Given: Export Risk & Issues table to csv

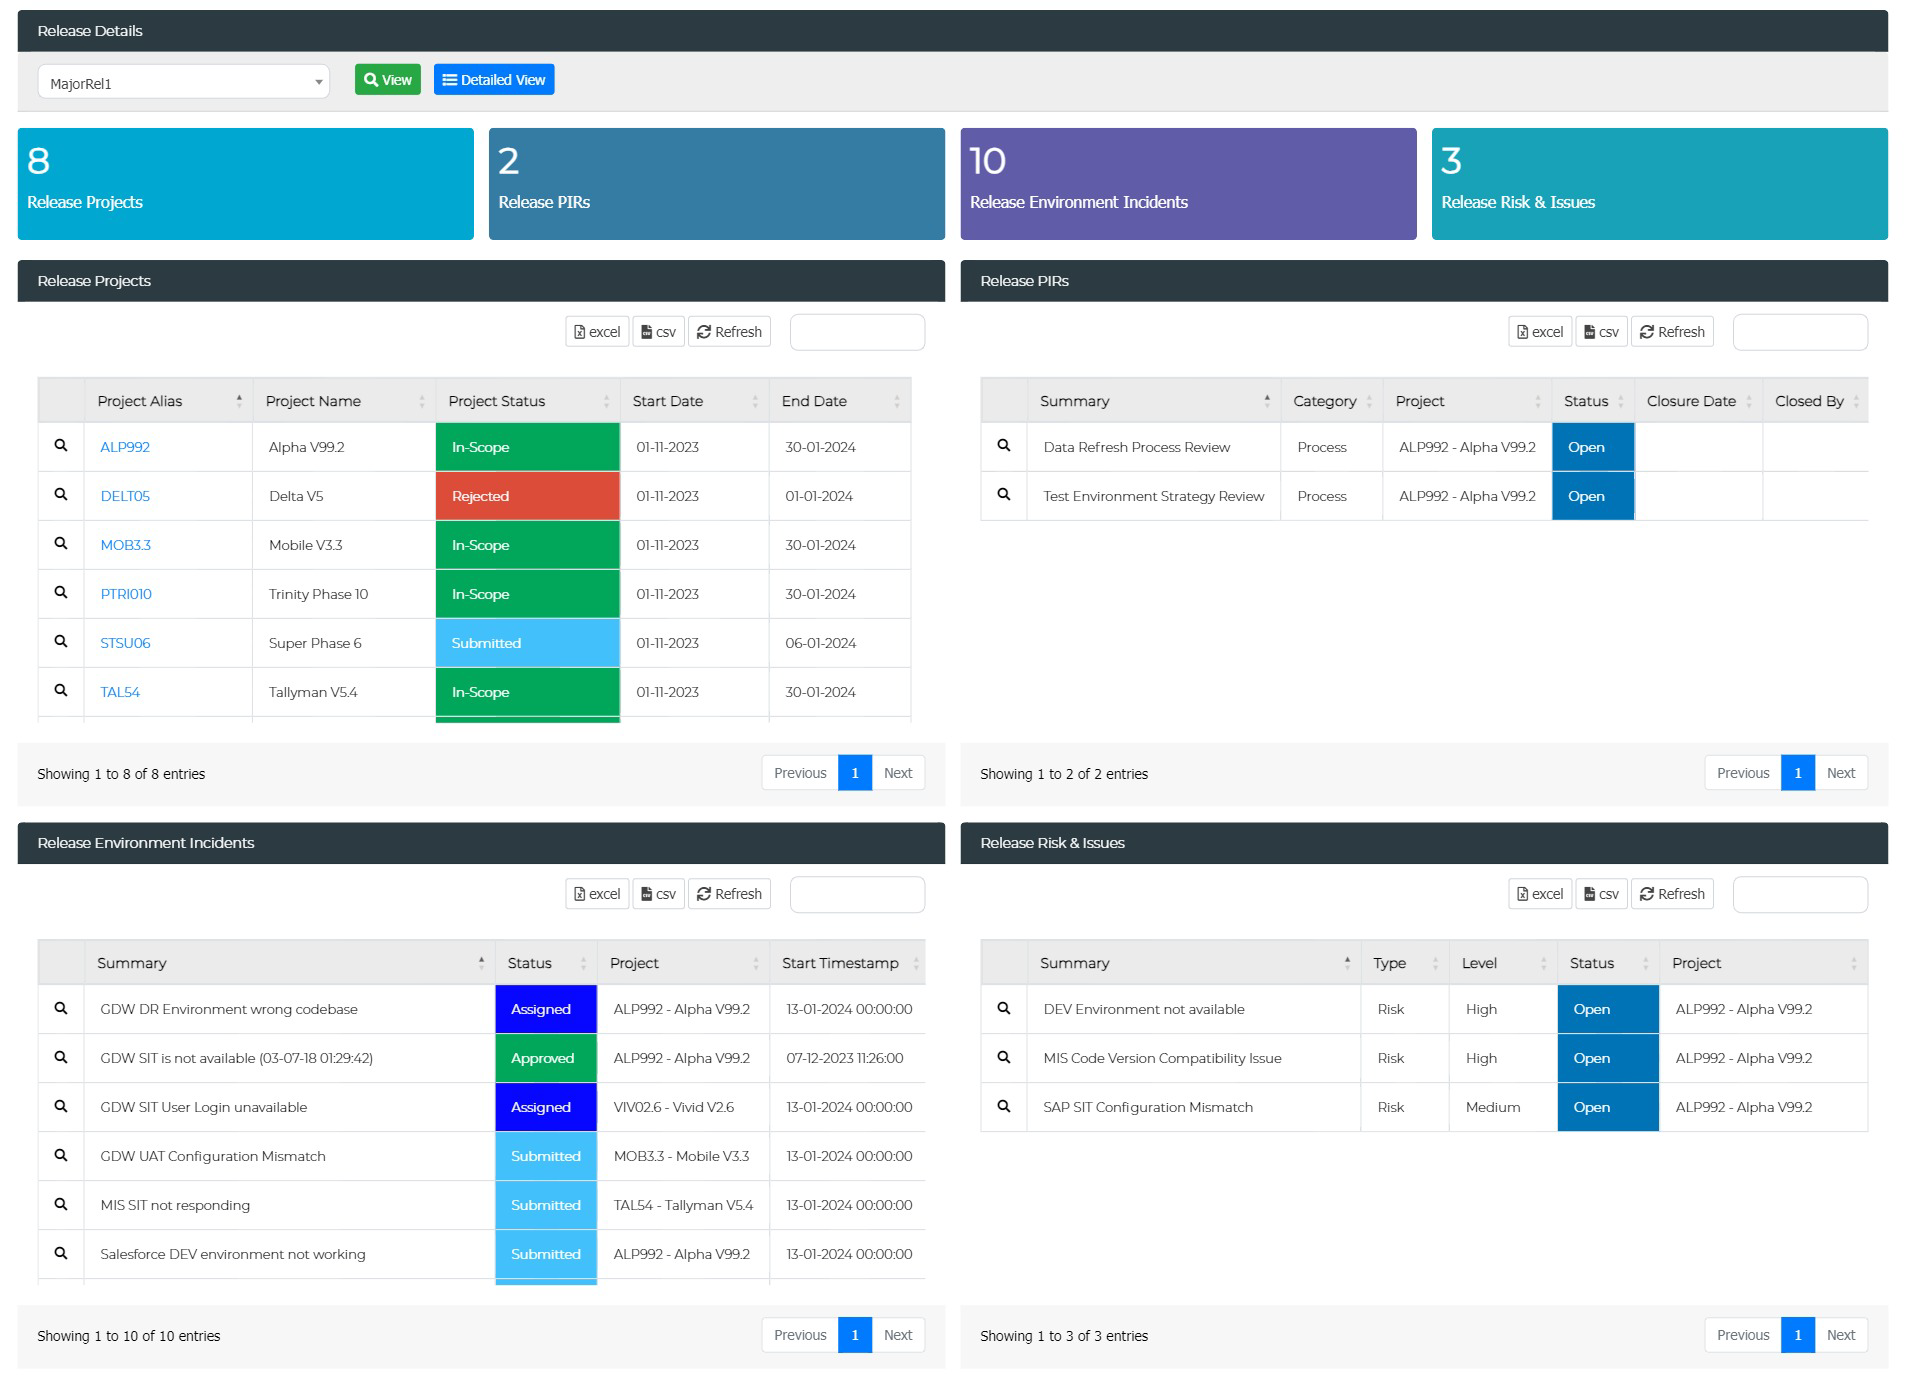Looking at the screenshot, I should pos(1602,894).
